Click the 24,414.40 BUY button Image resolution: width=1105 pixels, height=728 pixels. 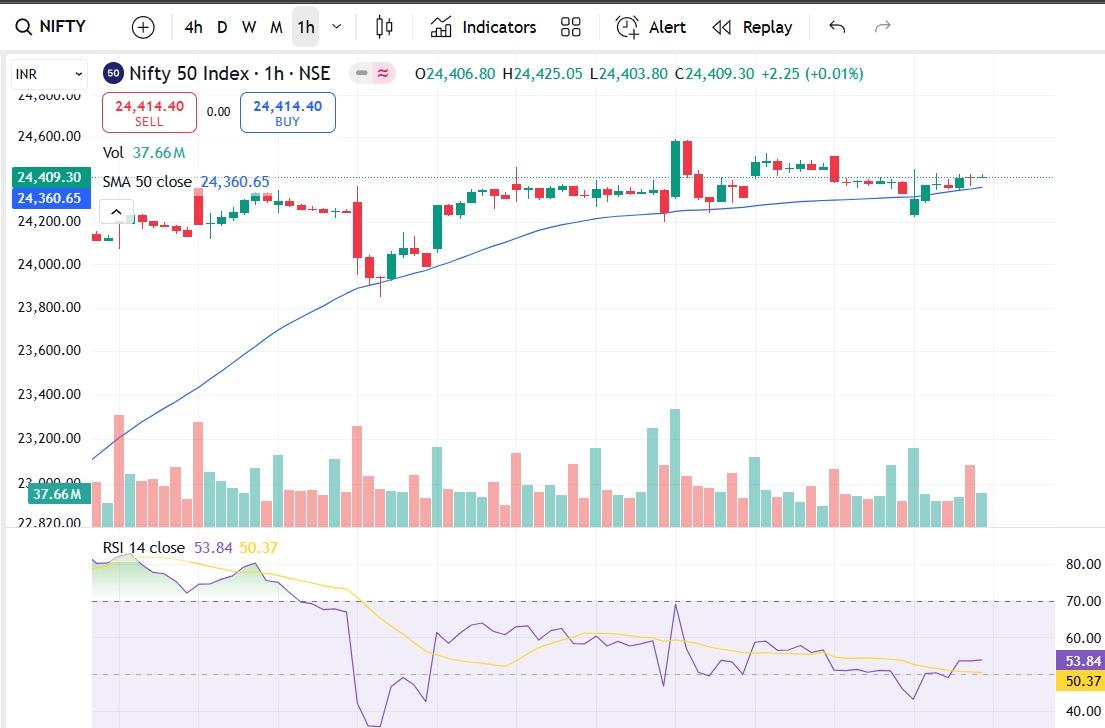click(288, 113)
